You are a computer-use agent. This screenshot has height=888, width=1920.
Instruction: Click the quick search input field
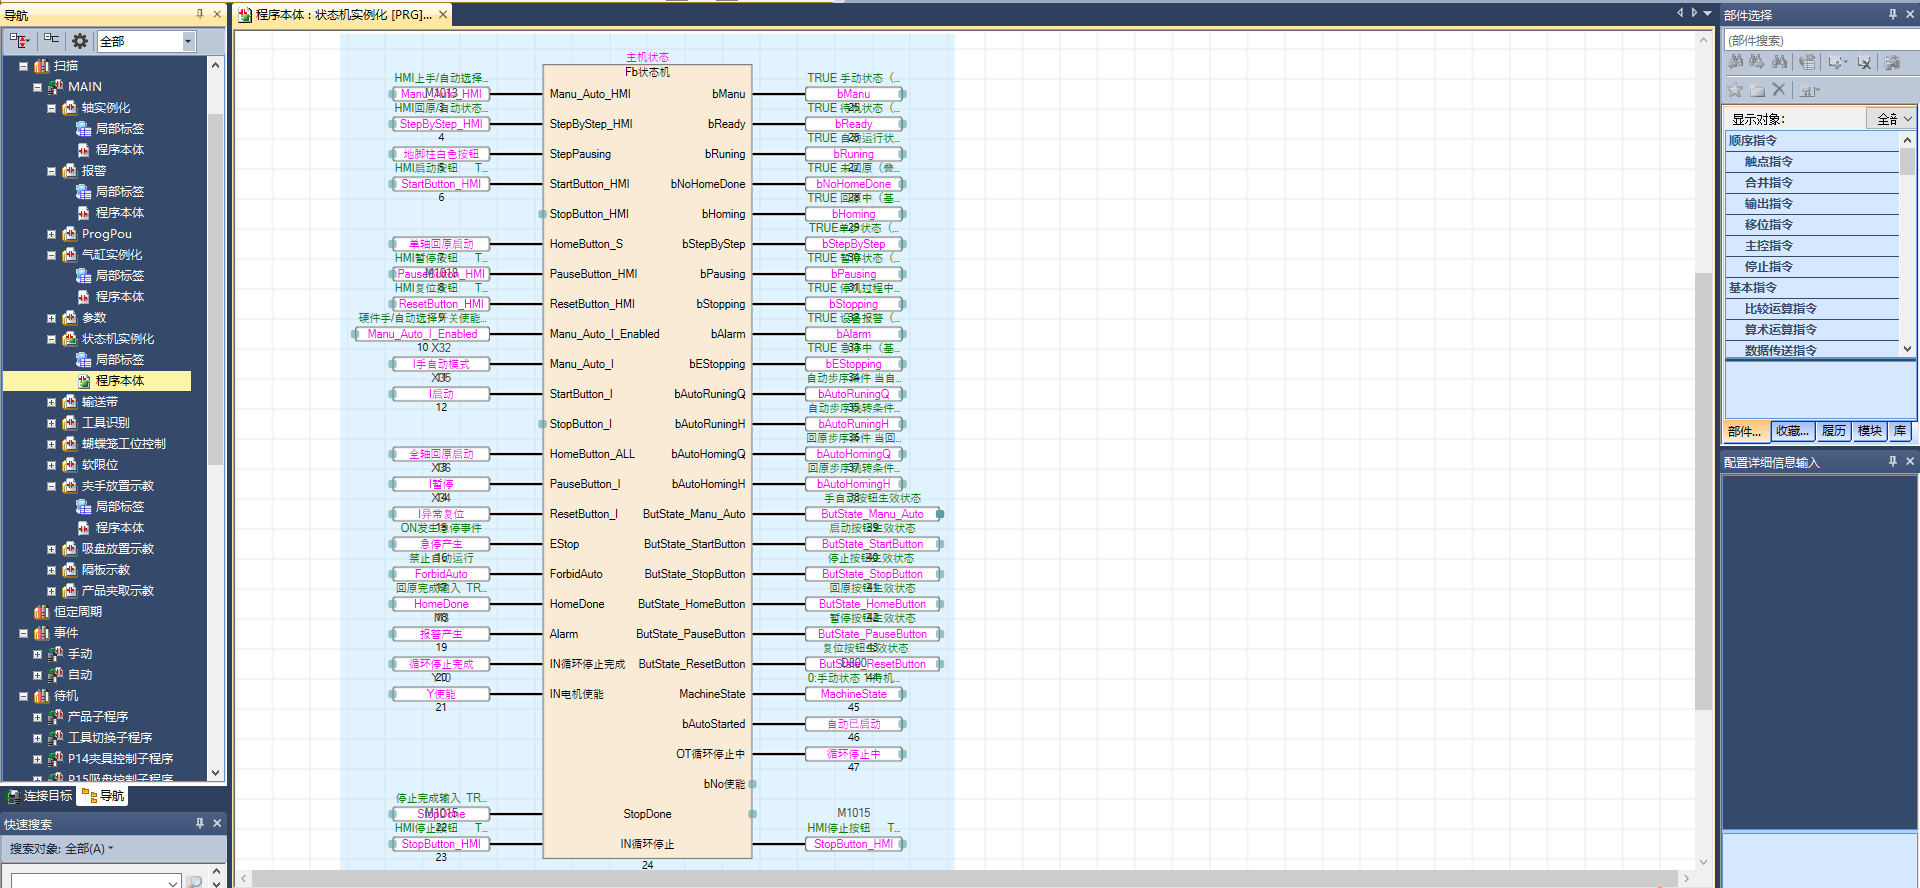(x=95, y=881)
